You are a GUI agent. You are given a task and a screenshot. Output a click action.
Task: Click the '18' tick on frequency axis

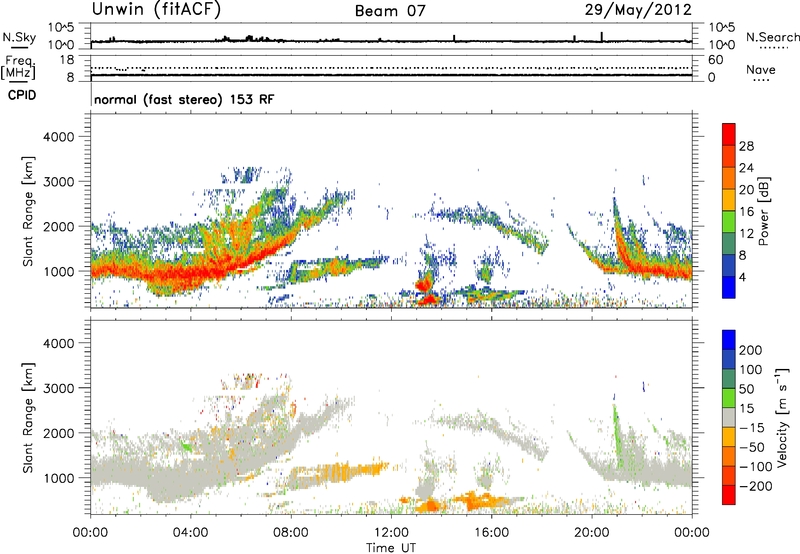coord(67,60)
